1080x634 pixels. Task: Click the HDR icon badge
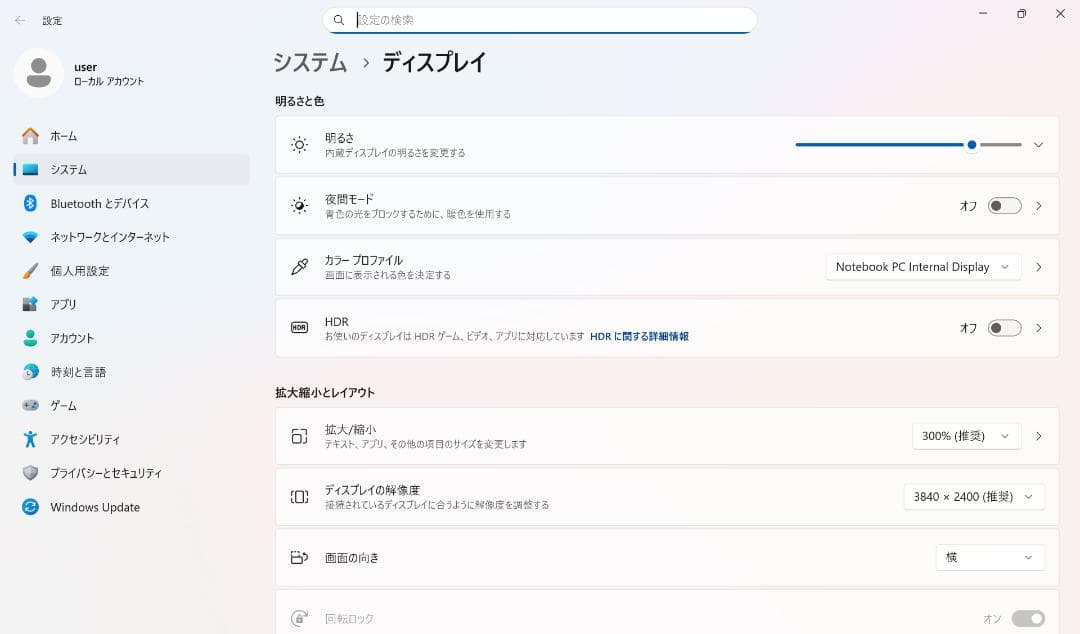coord(298,327)
